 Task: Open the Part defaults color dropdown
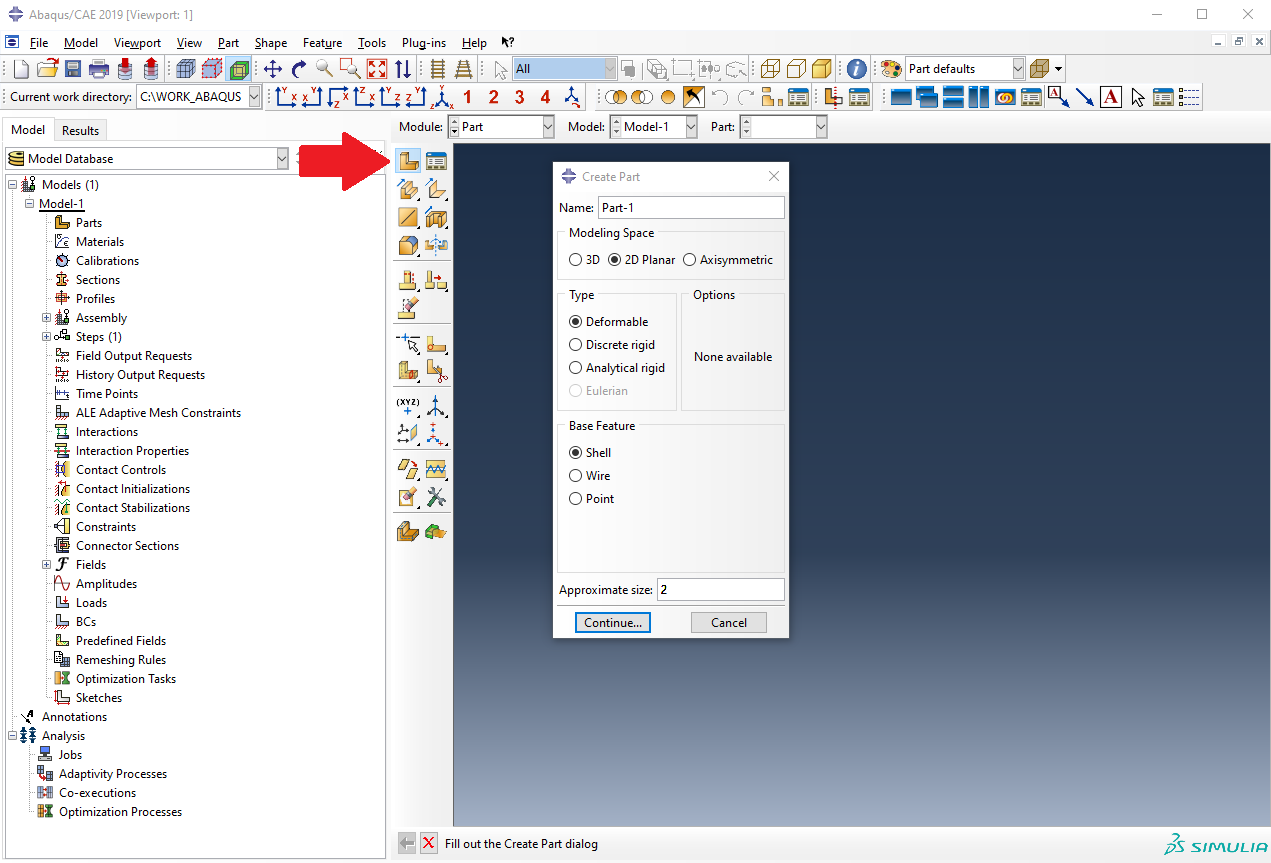(x=1018, y=69)
